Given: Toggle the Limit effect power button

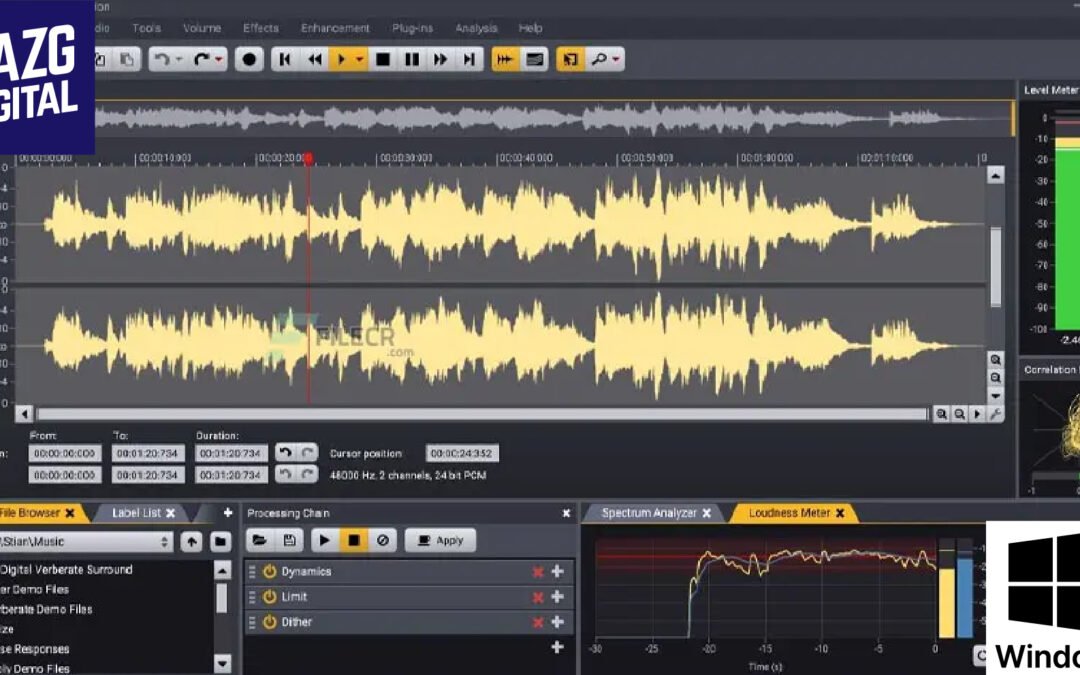Looking at the screenshot, I should click(269, 596).
